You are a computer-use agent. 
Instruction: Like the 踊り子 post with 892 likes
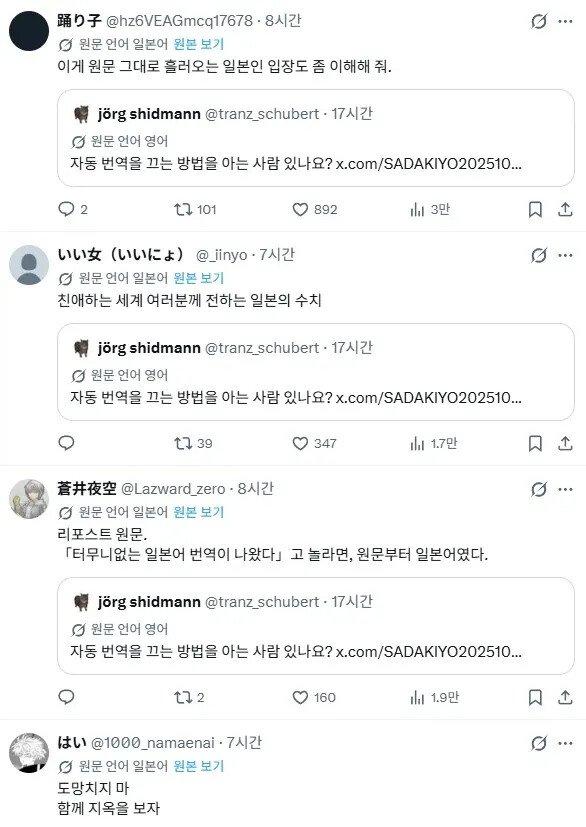(x=314, y=209)
